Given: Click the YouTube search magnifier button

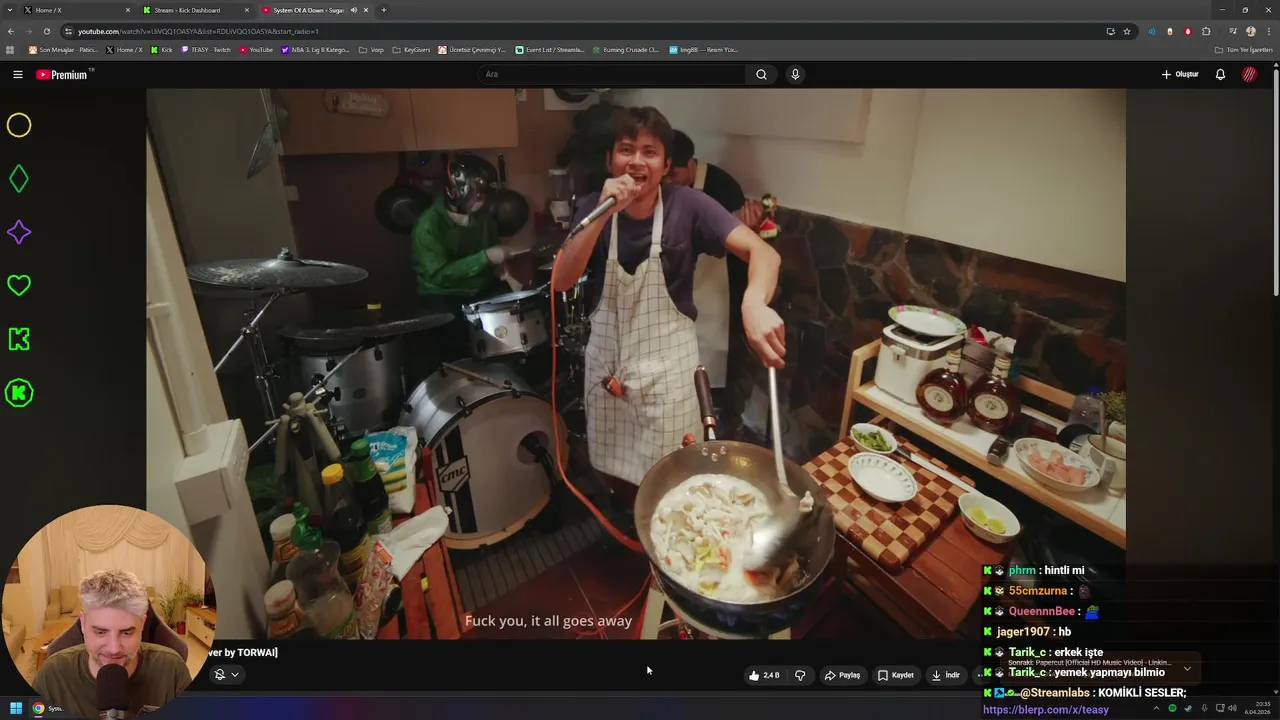Looking at the screenshot, I should point(761,74).
